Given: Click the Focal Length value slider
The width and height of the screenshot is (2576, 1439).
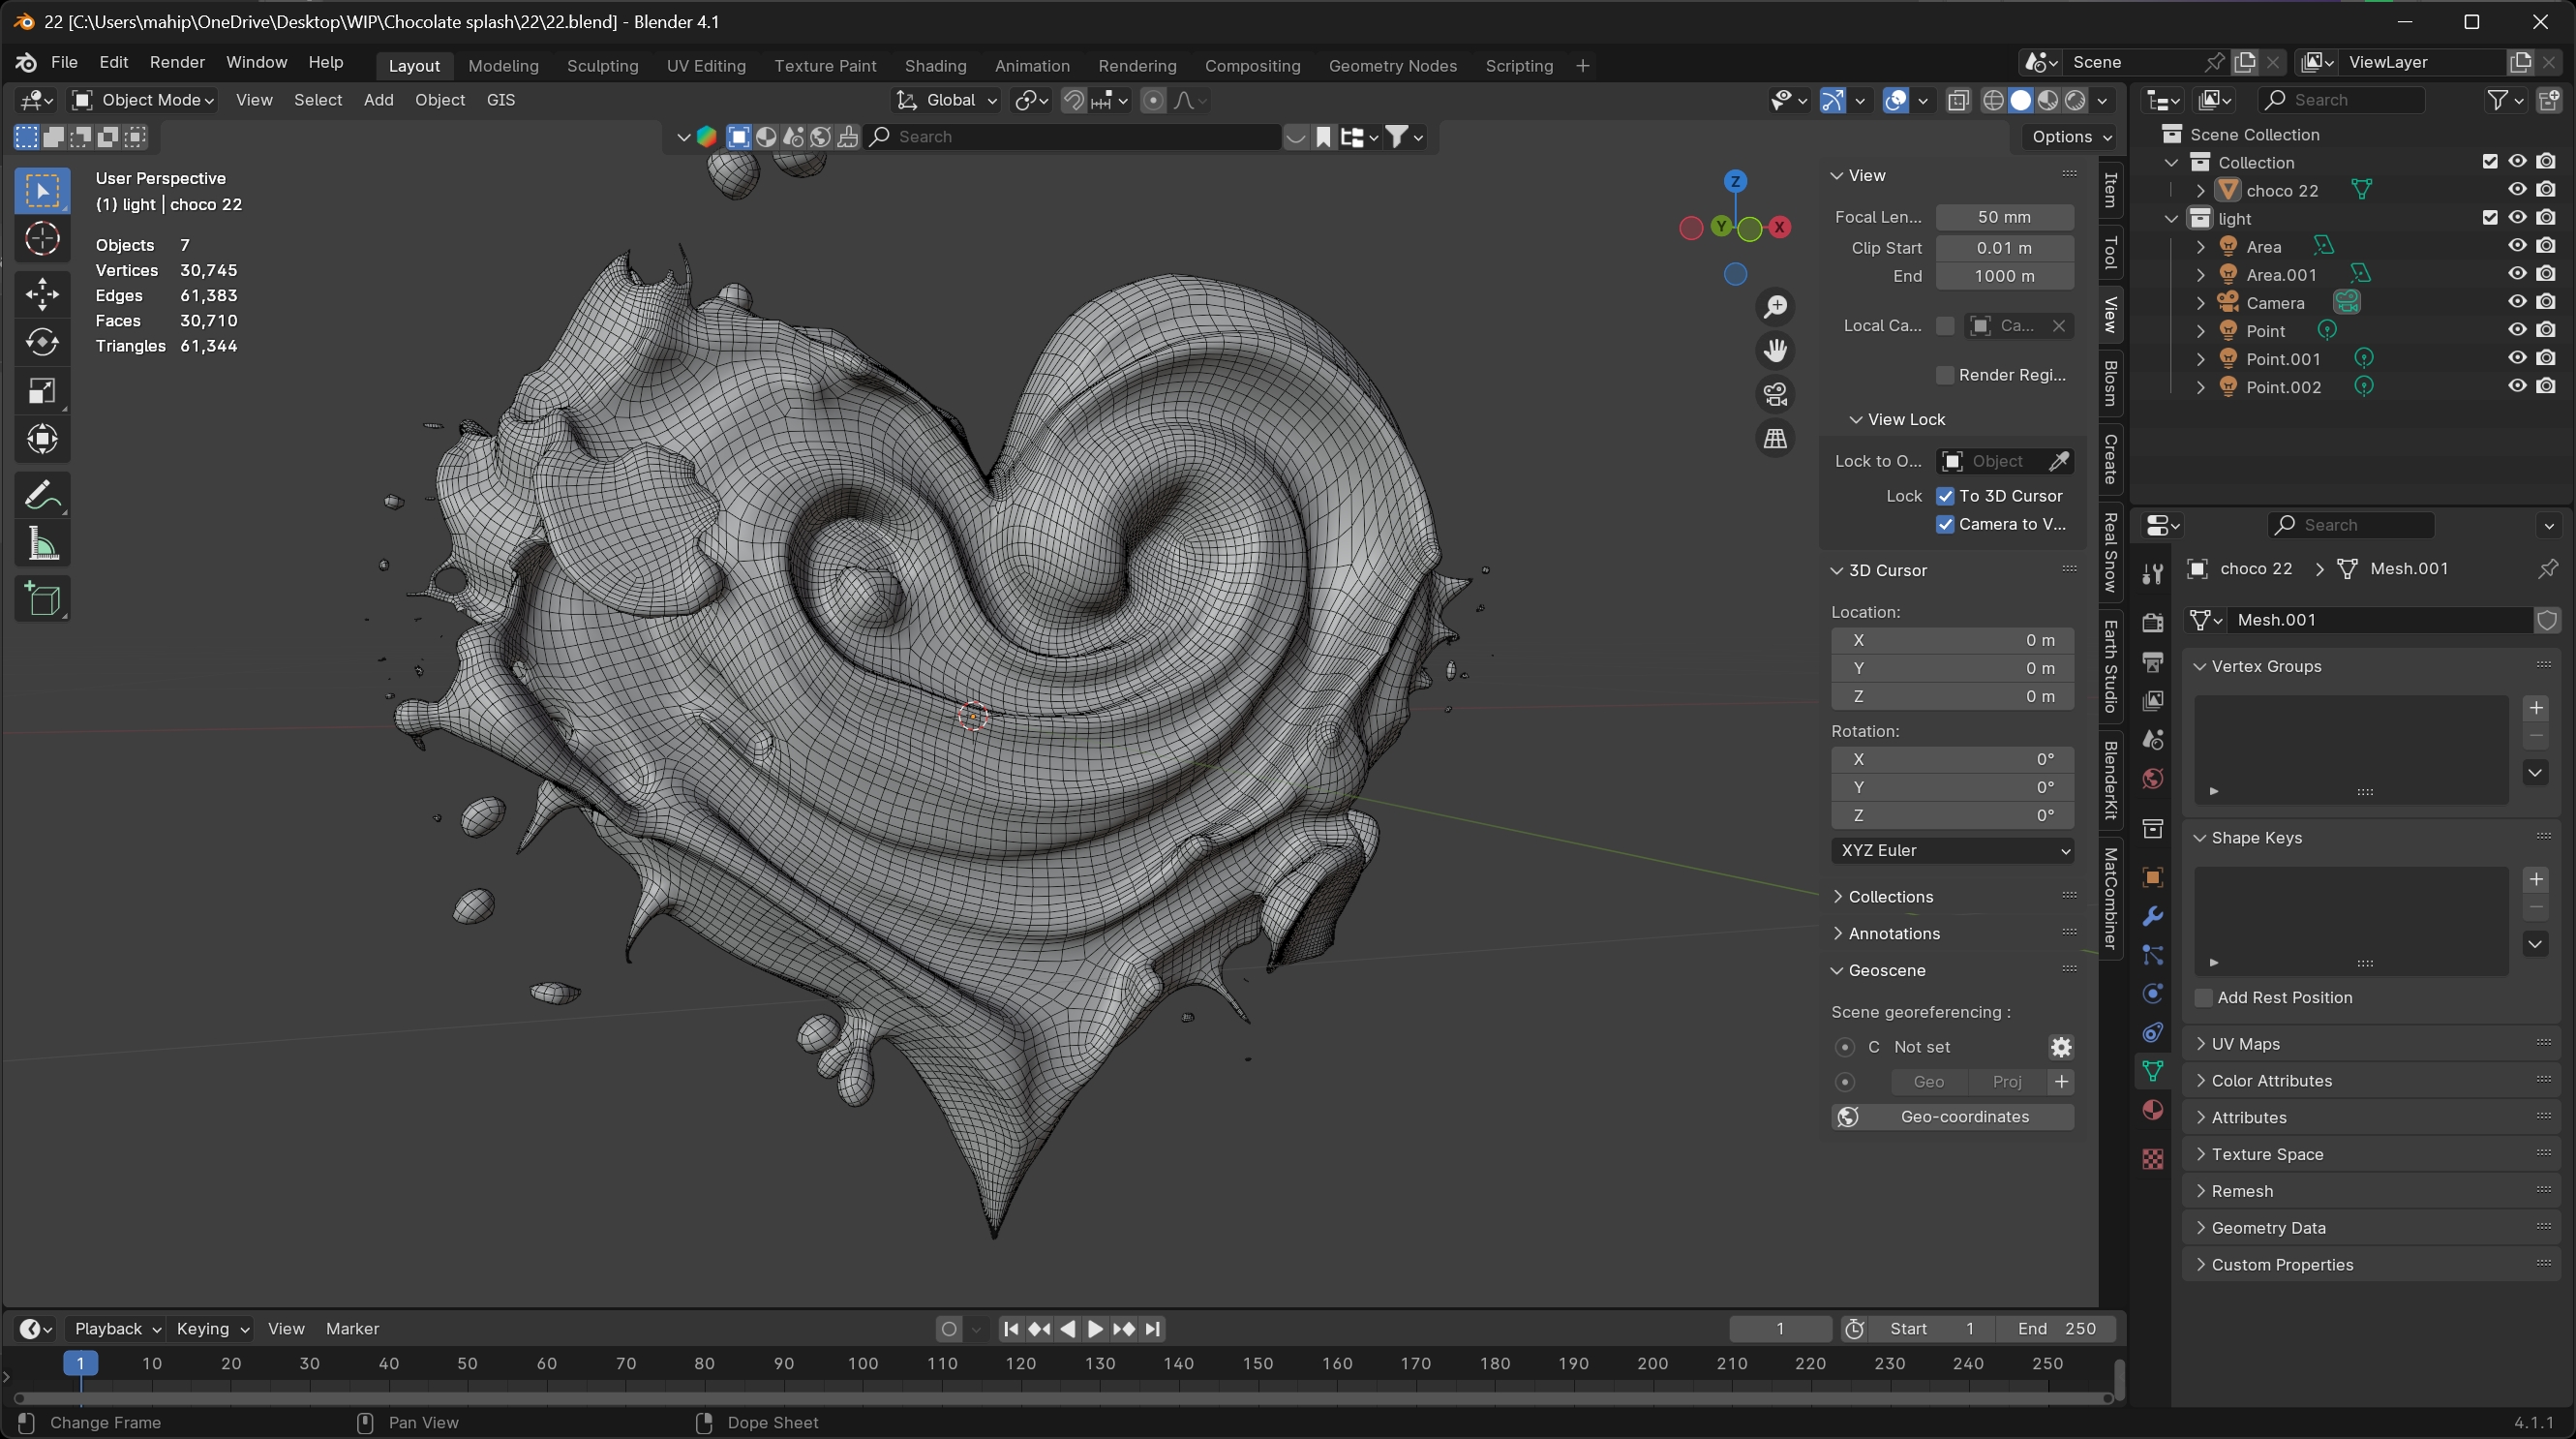Looking at the screenshot, I should point(2003,217).
